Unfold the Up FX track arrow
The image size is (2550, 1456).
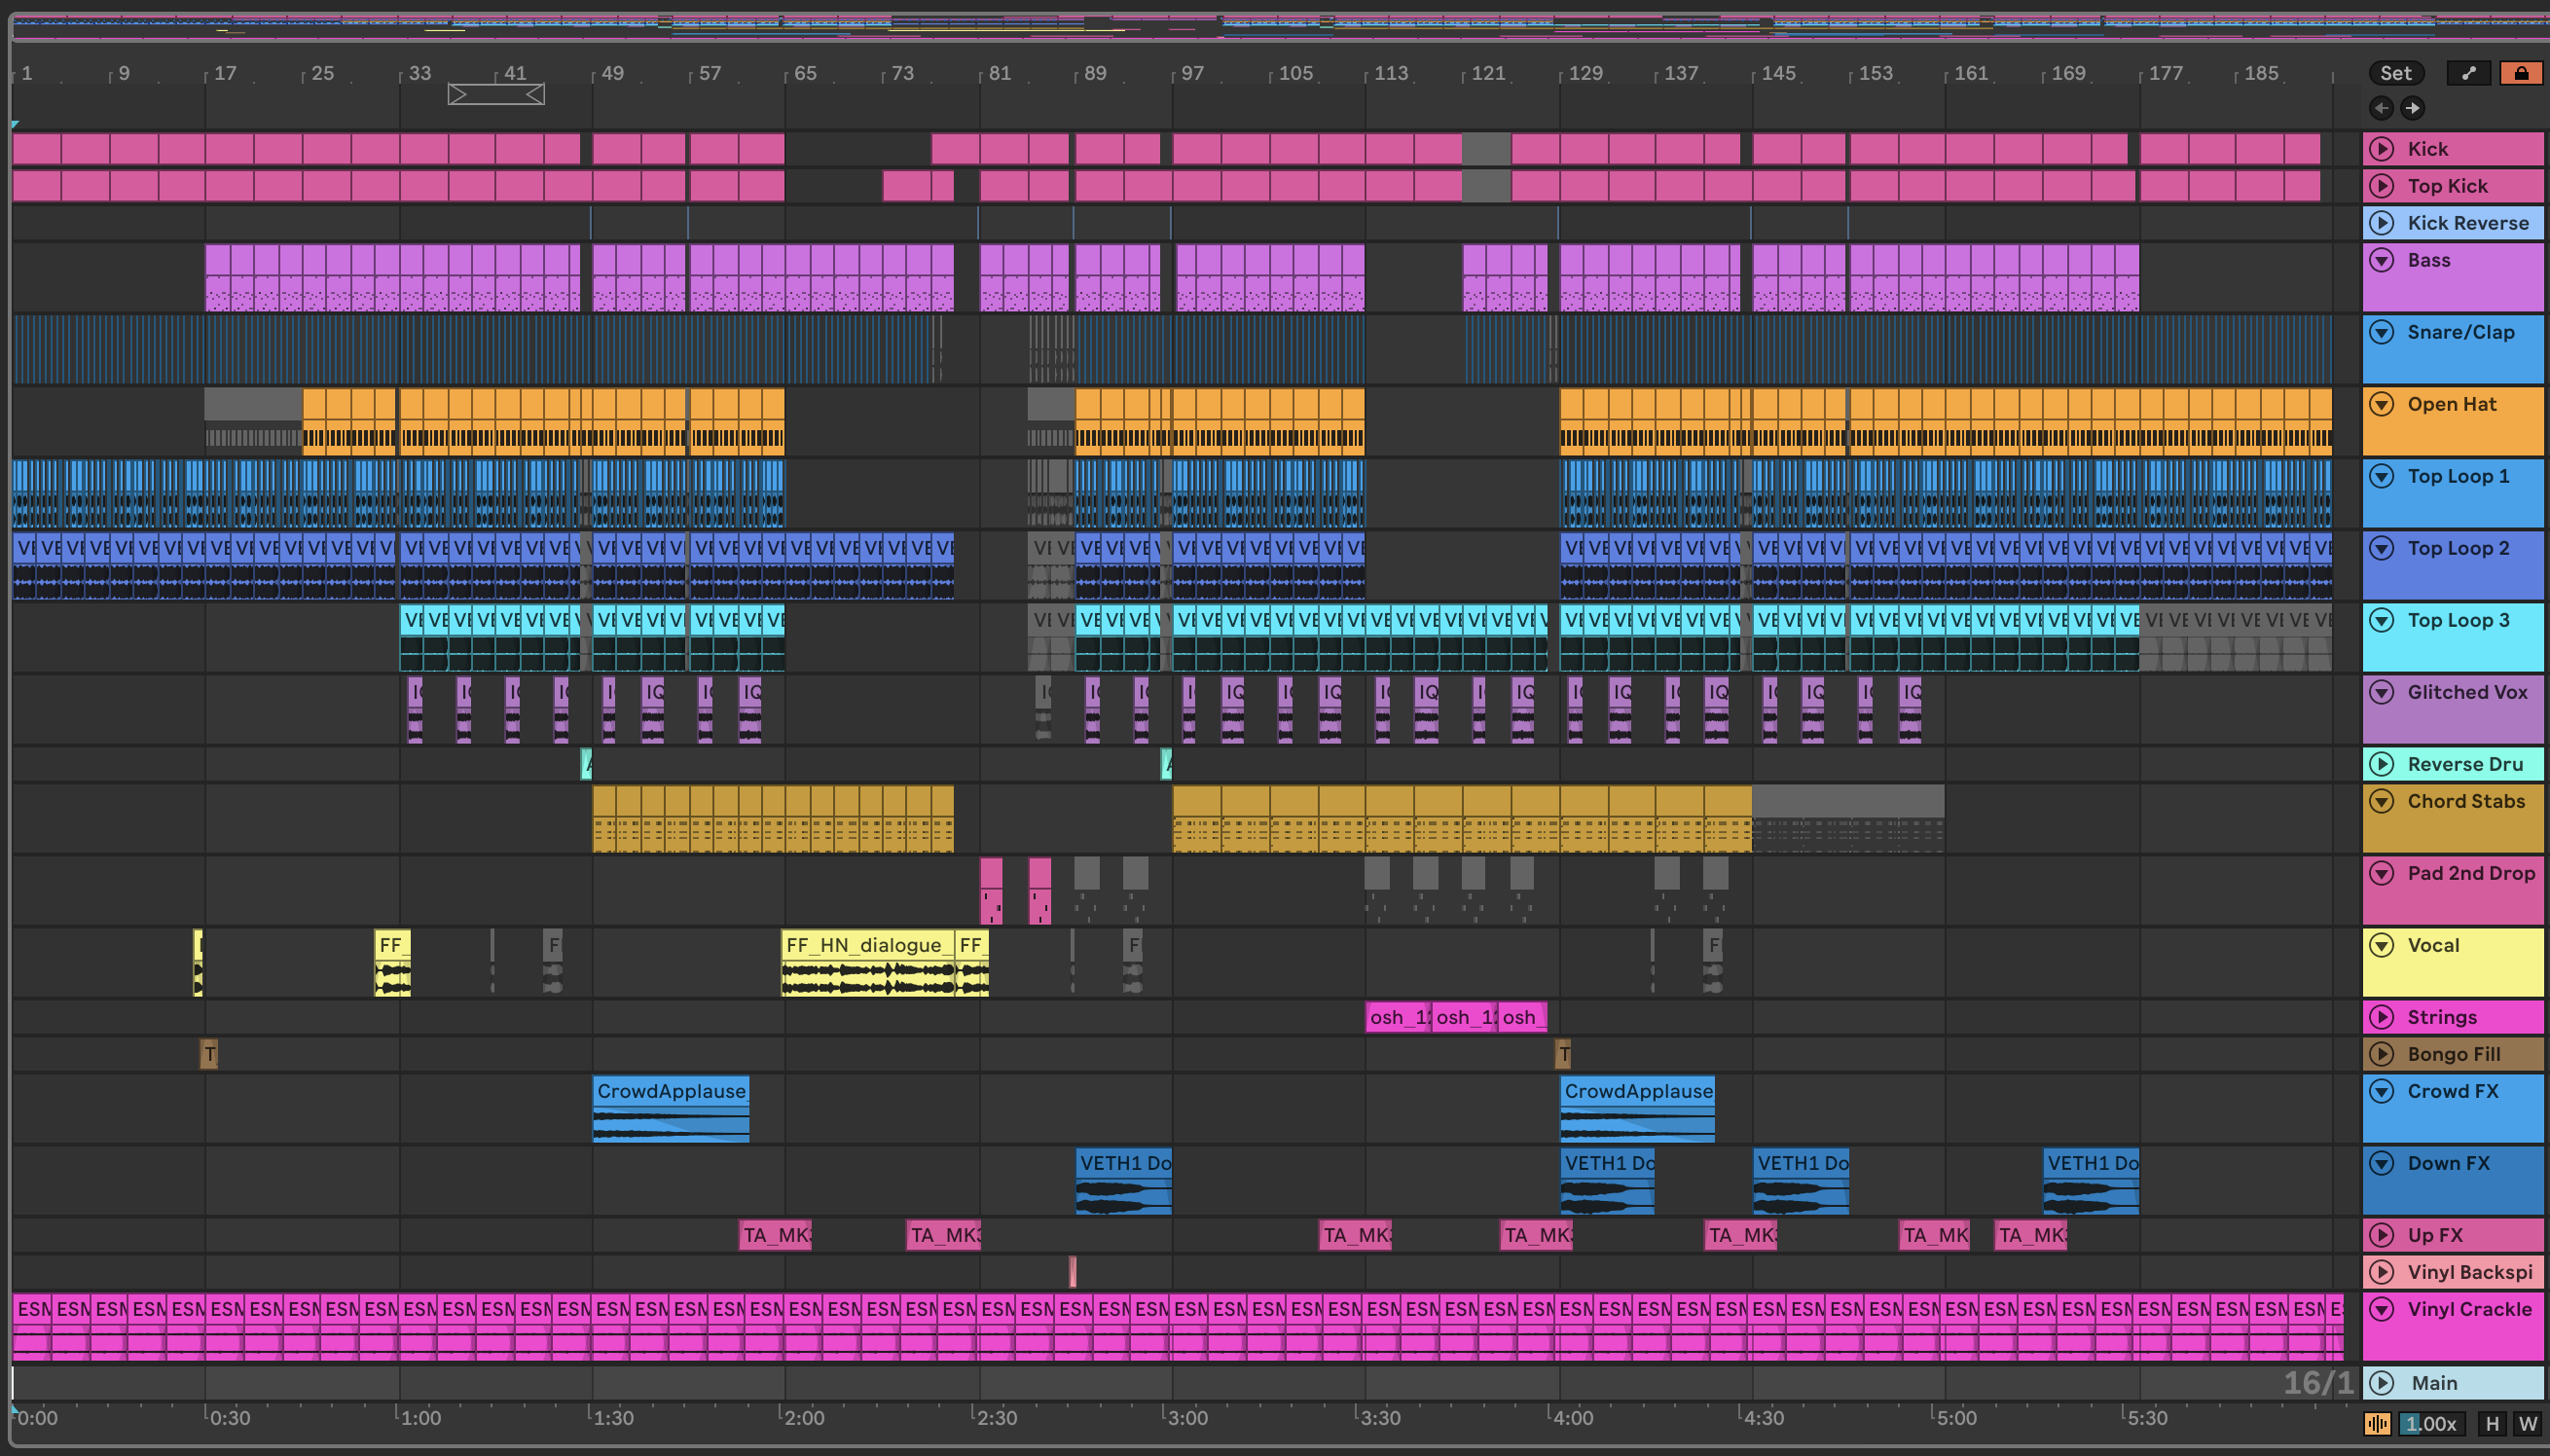(x=2382, y=1235)
